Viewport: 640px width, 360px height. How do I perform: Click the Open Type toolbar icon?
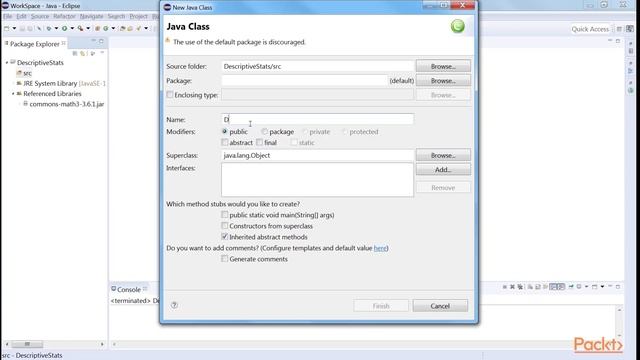122,29
